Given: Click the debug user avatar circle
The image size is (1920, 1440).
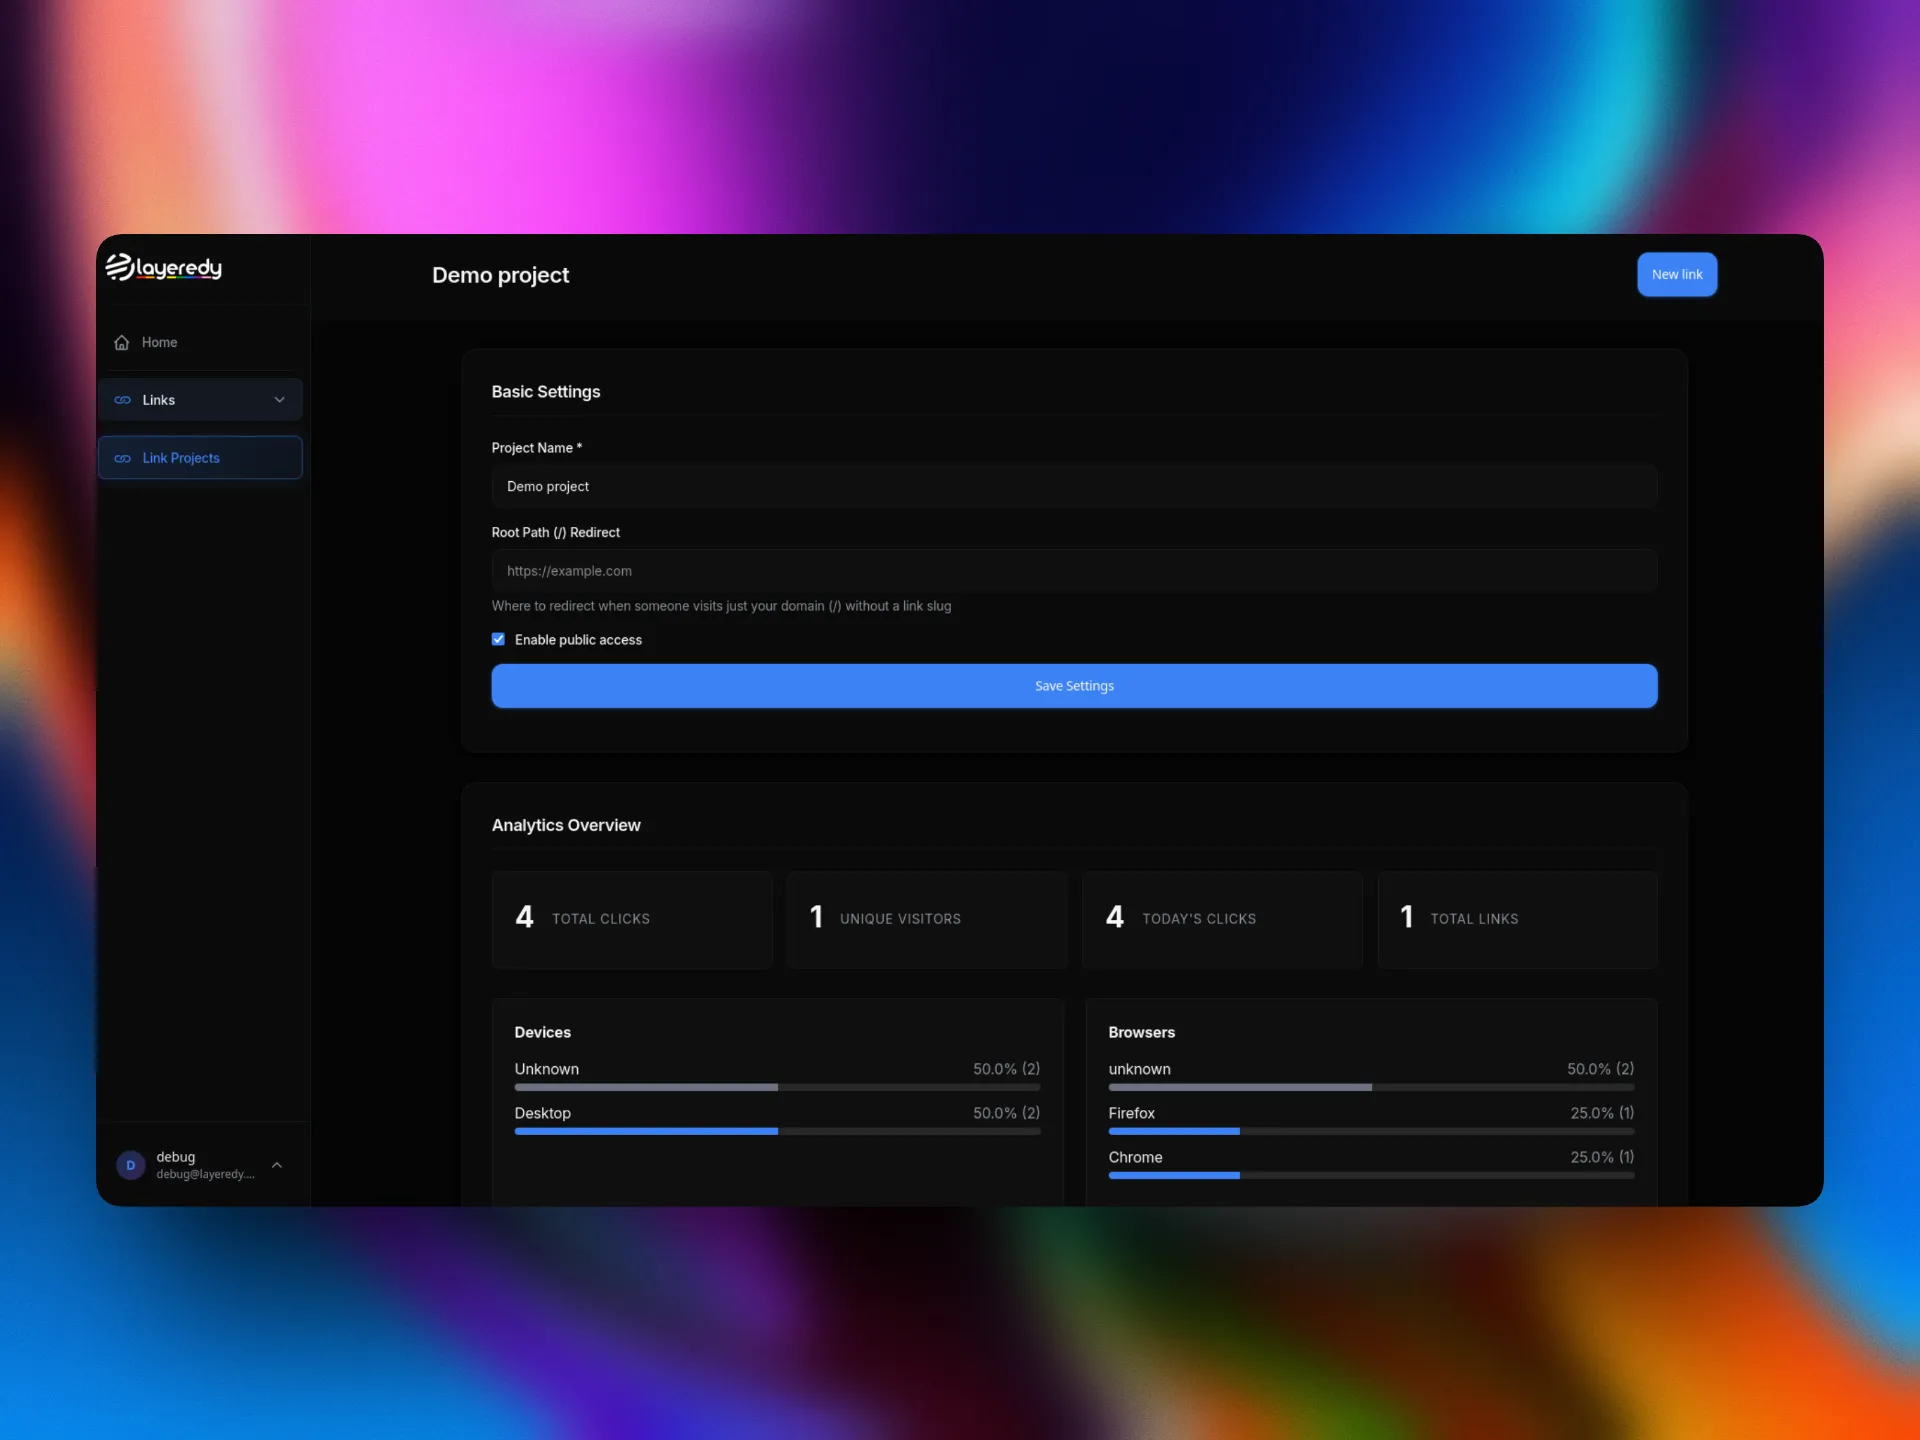Looking at the screenshot, I should point(130,1165).
